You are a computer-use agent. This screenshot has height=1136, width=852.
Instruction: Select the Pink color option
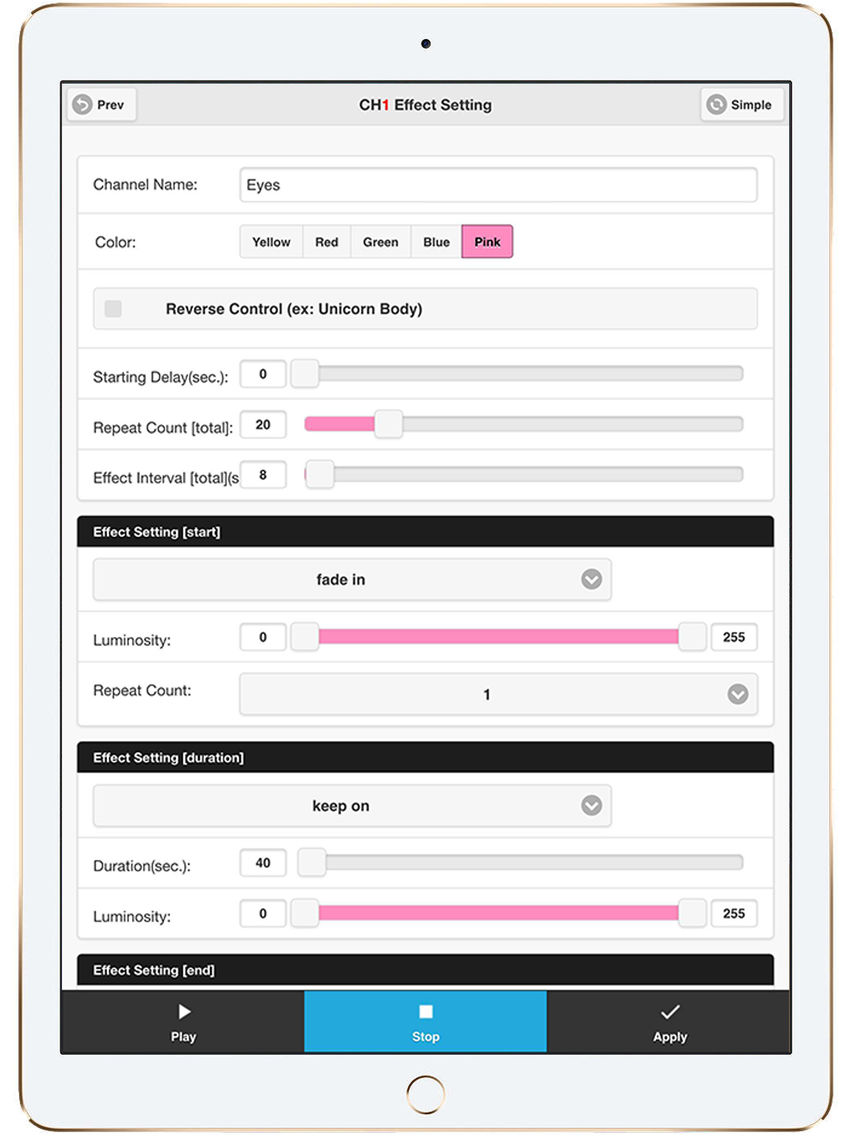coord(487,242)
